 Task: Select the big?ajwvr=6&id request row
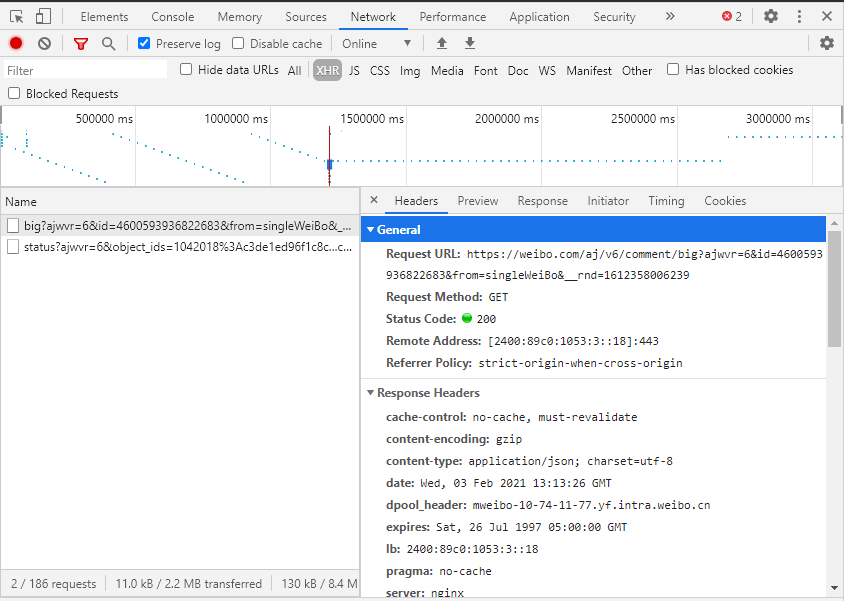[x=180, y=226]
